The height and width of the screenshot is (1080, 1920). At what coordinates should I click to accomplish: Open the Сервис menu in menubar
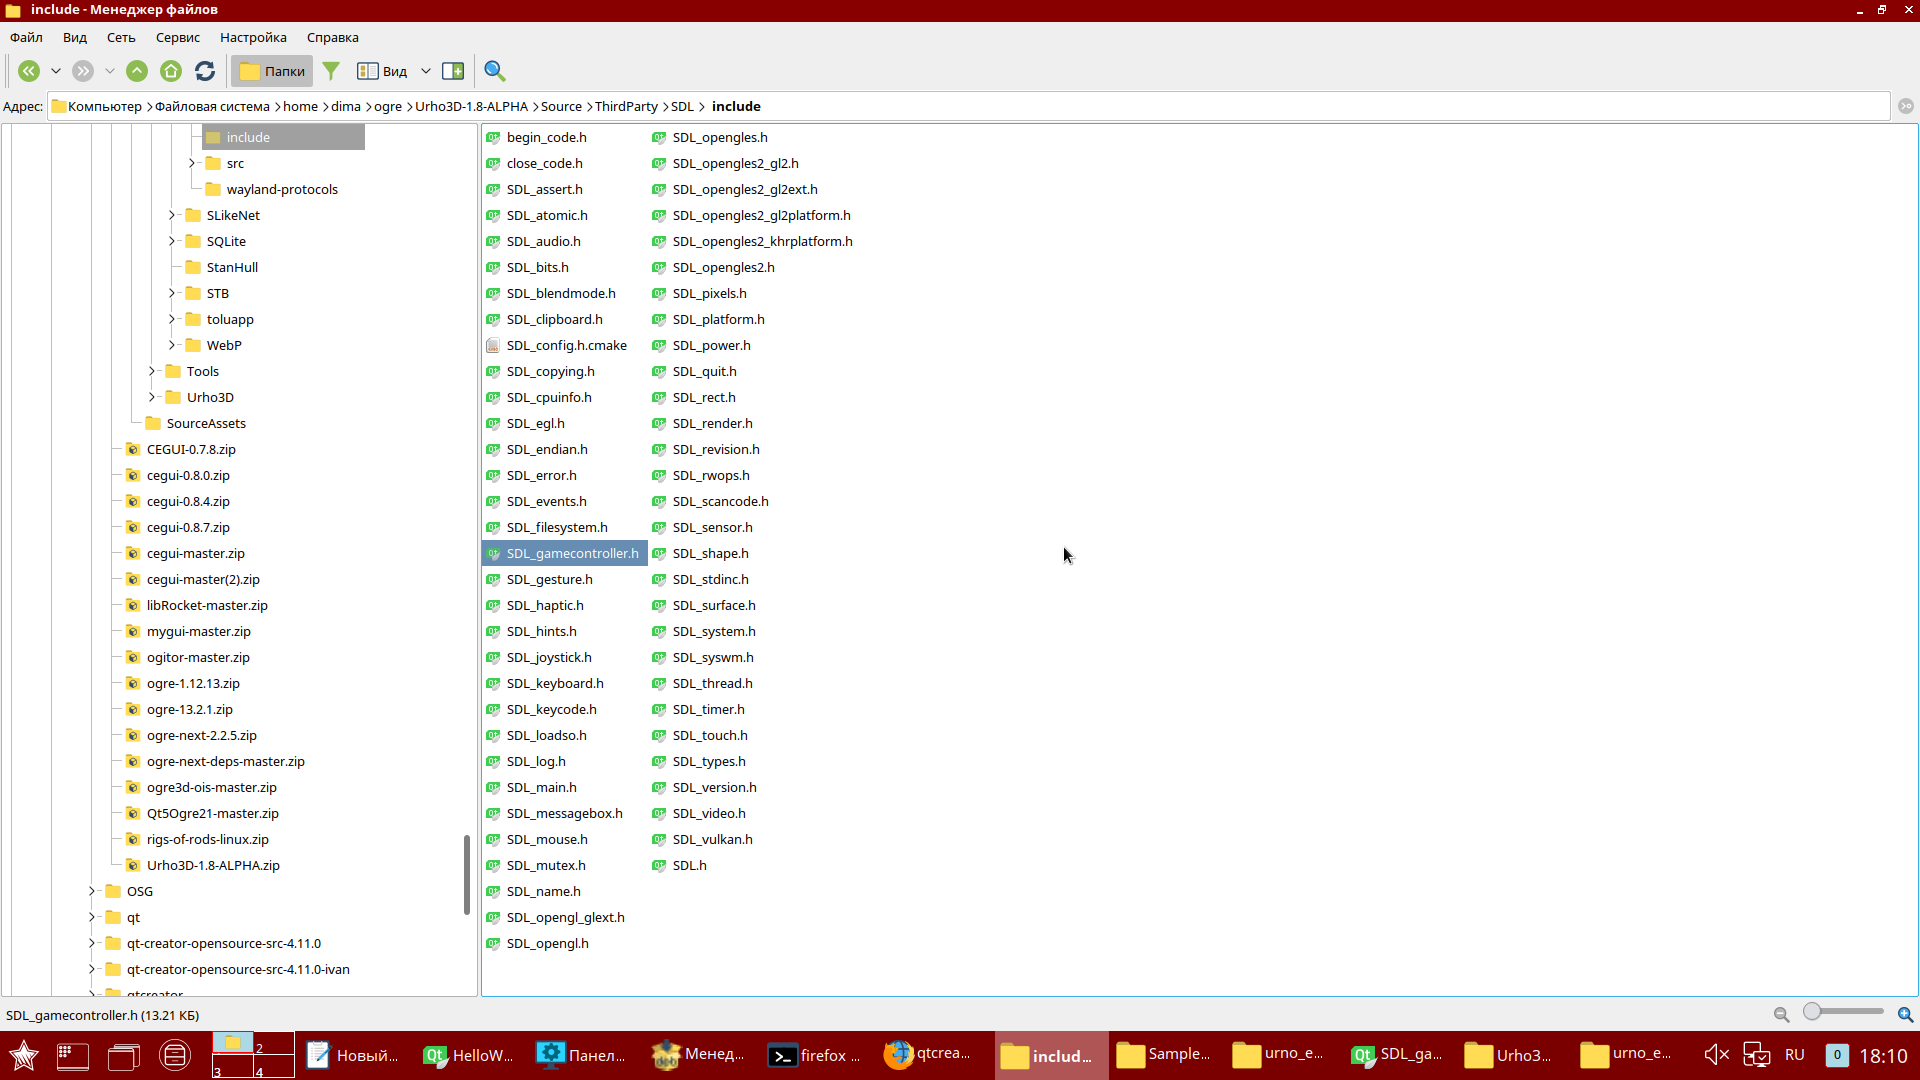177,36
